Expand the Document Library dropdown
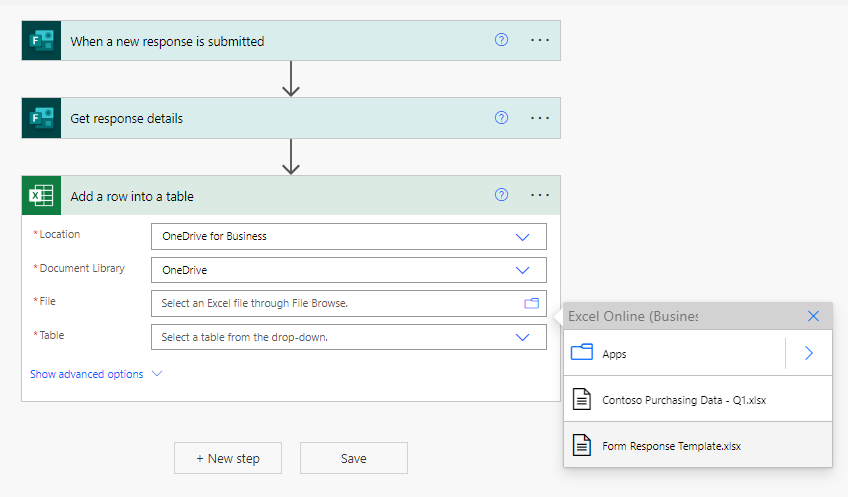The image size is (848, 497). point(522,270)
